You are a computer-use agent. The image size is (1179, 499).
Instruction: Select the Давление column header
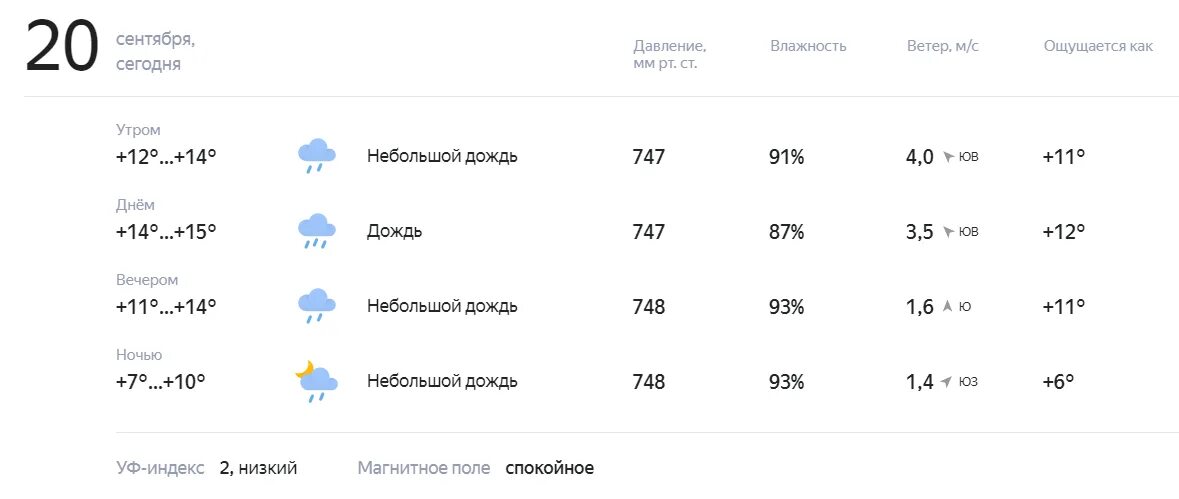[x=669, y=55]
